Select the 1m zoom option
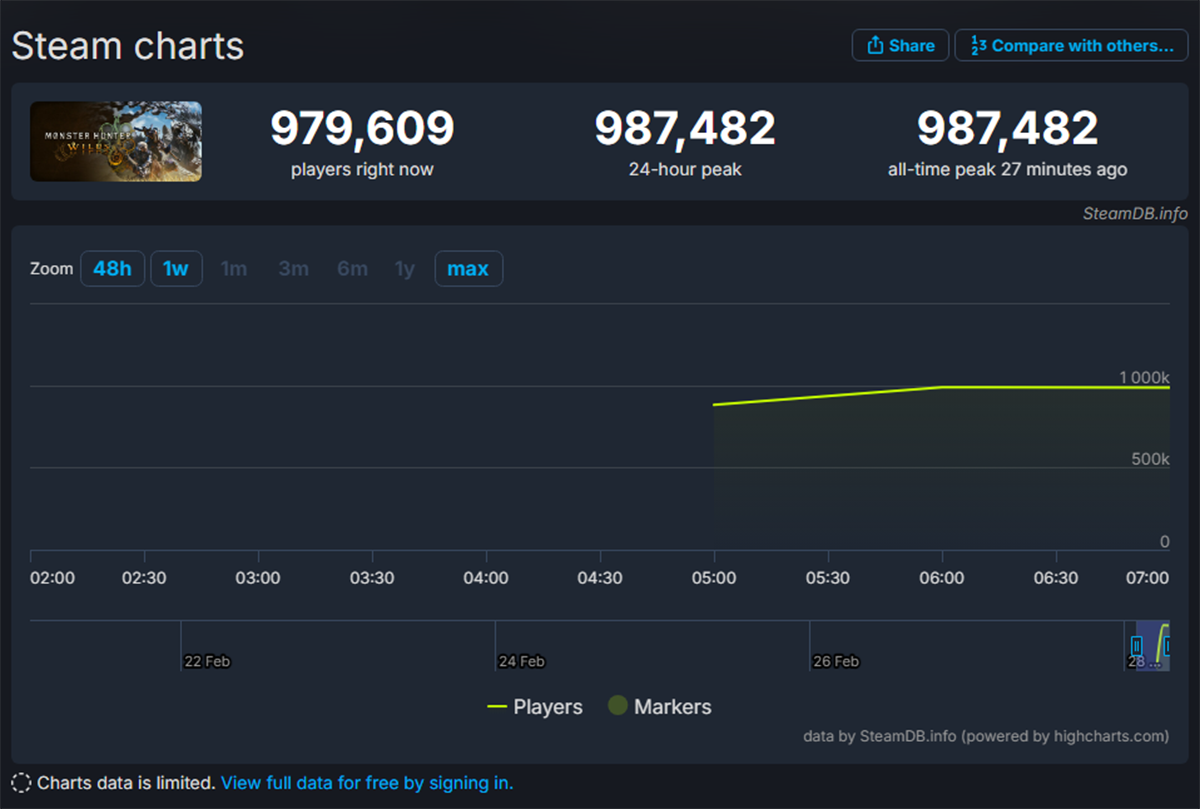This screenshot has height=809, width=1200. [234, 268]
